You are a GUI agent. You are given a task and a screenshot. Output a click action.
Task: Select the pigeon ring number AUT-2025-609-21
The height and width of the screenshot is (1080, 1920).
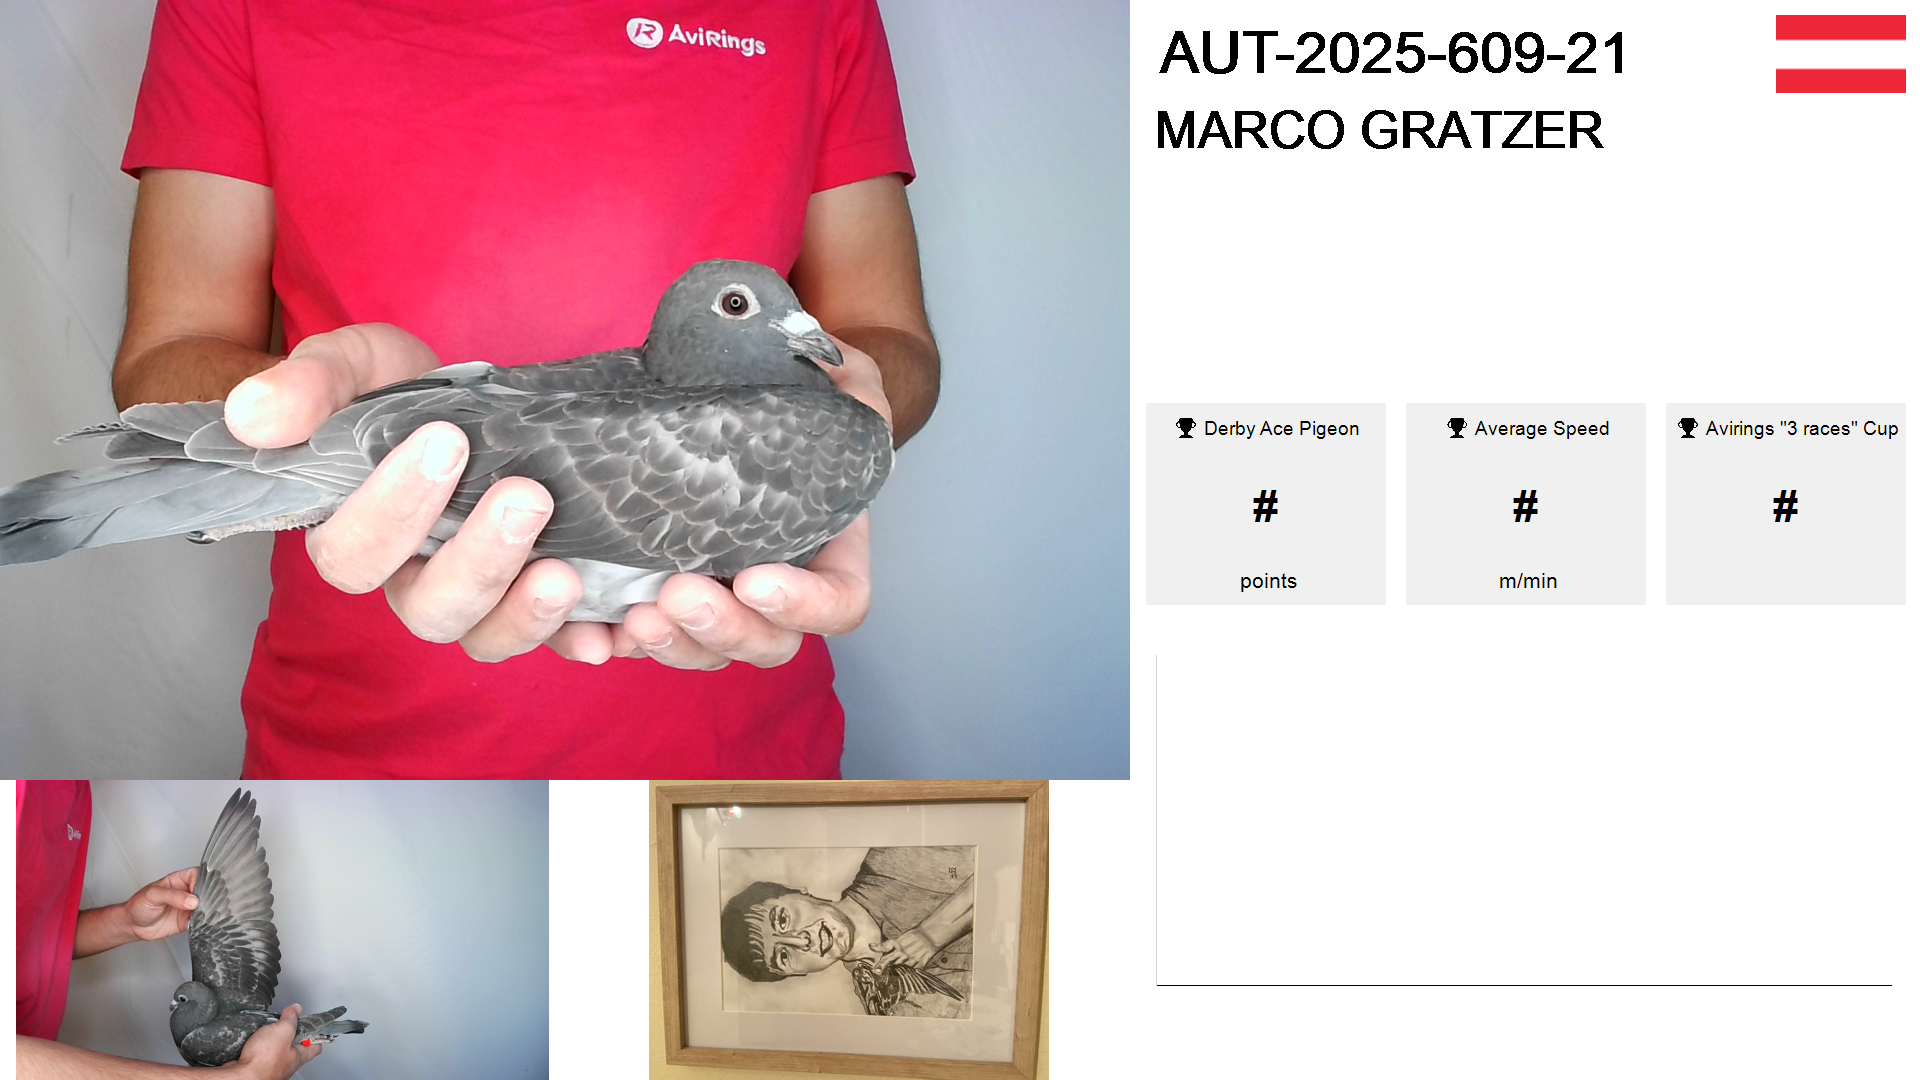[x=1394, y=53]
